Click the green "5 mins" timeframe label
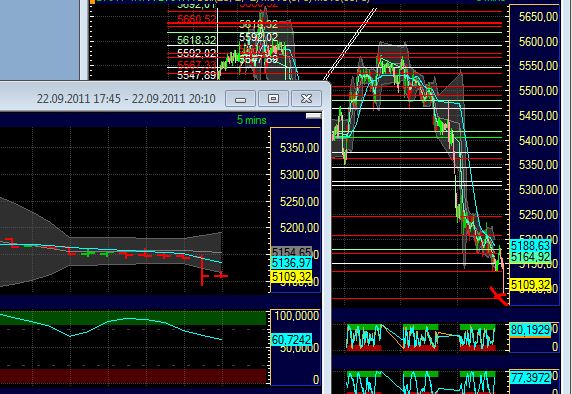The height and width of the screenshot is (394, 572). point(252,120)
